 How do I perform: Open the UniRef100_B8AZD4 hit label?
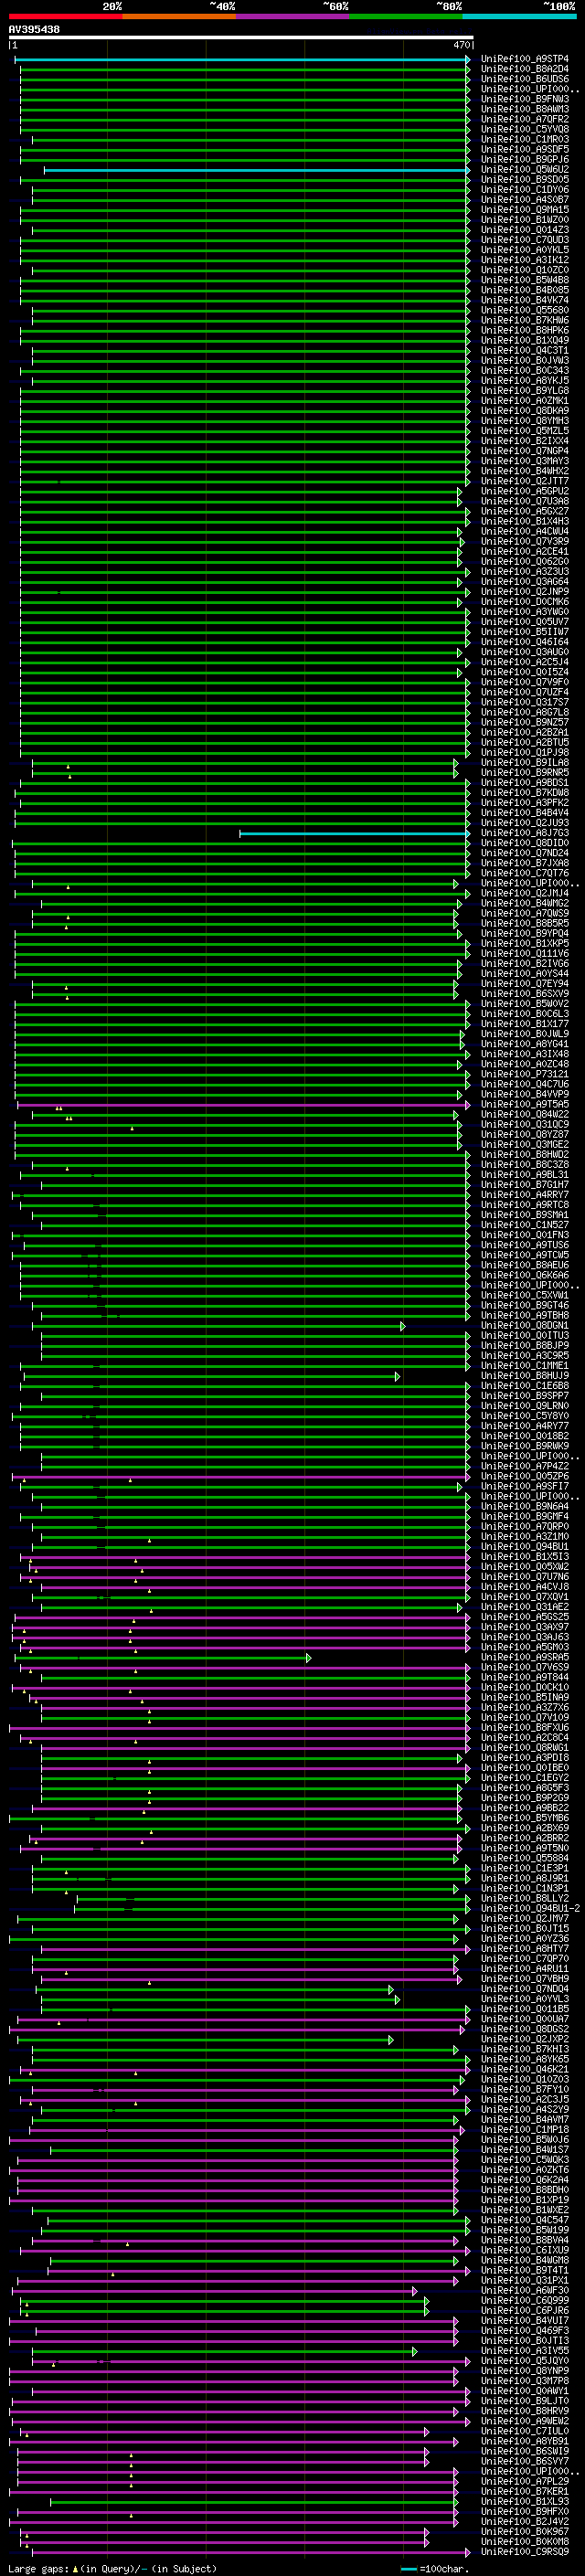pos(525,69)
